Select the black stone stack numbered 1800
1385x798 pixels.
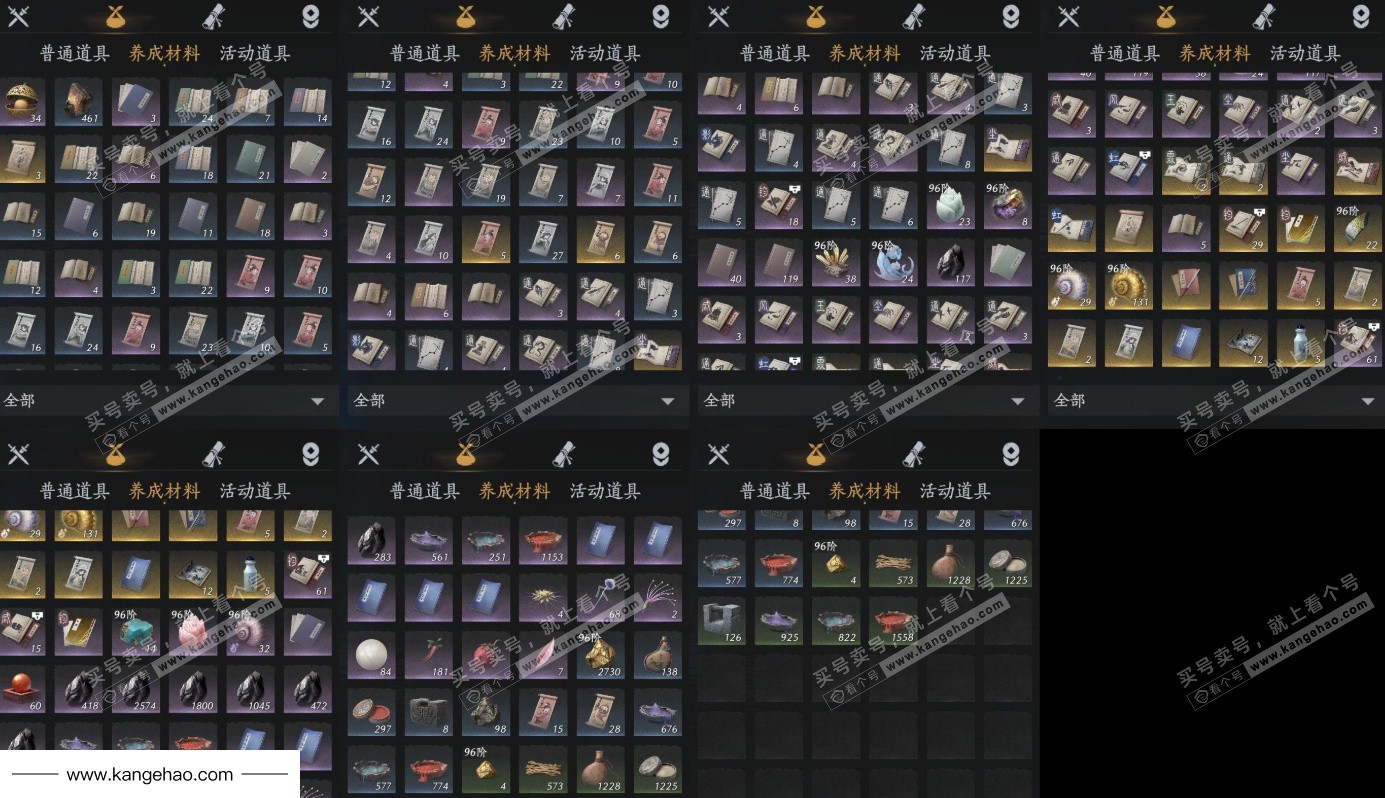coord(194,689)
